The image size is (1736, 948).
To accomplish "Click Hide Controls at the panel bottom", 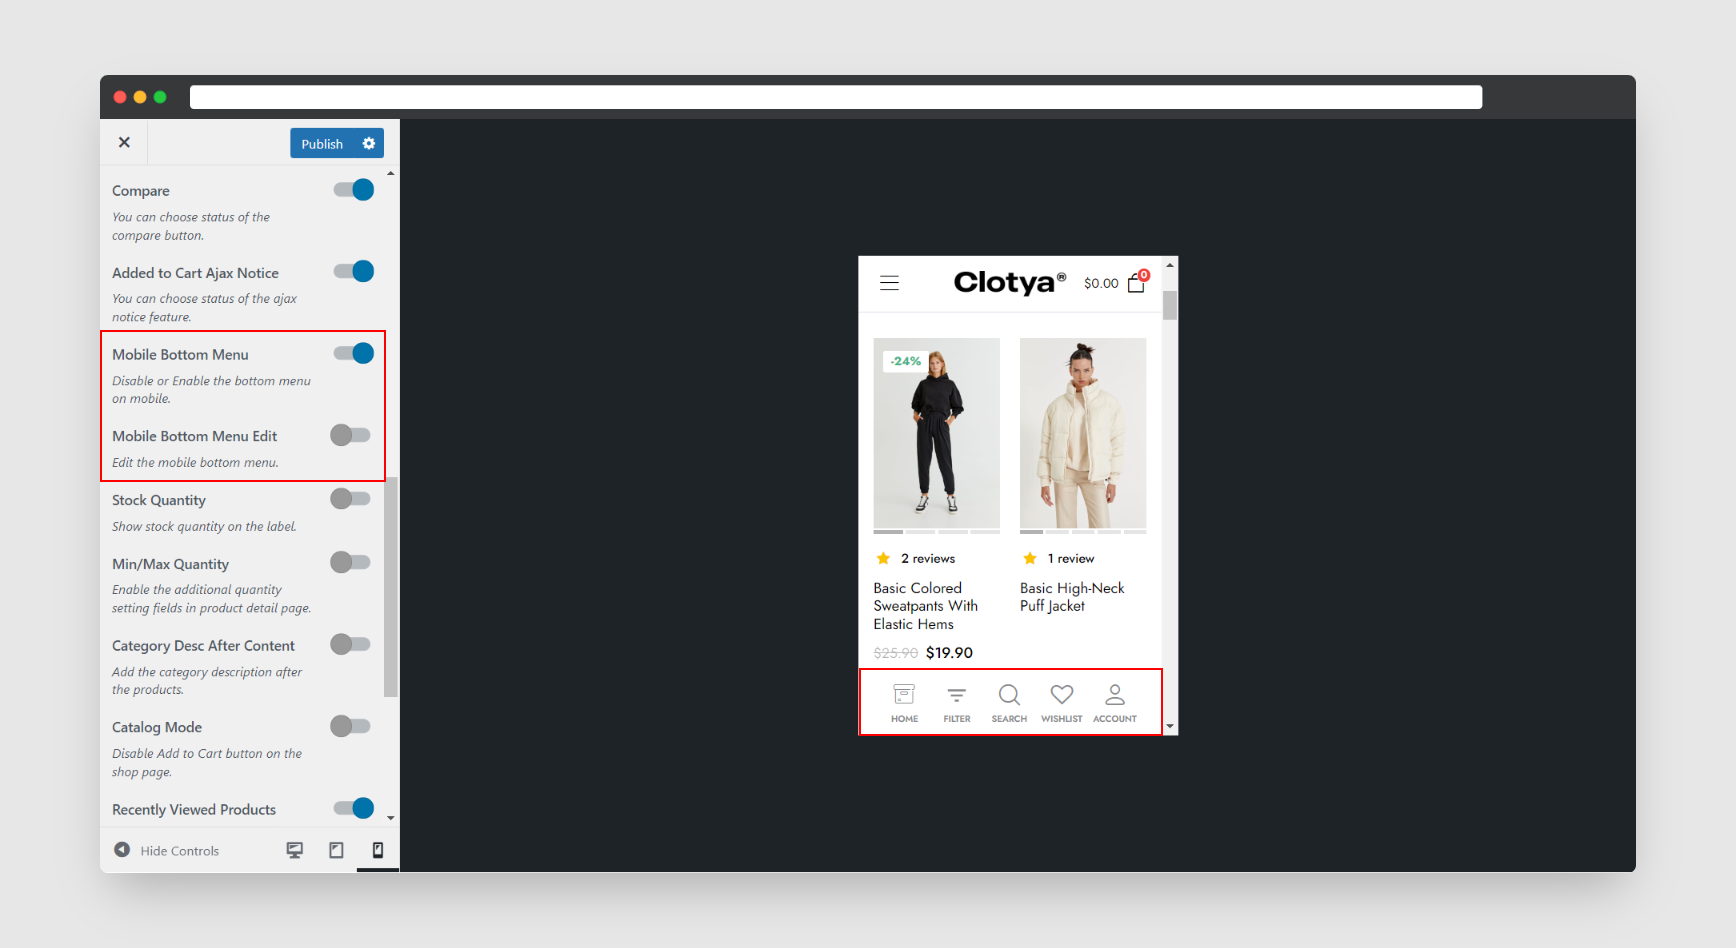I will 180,850.
